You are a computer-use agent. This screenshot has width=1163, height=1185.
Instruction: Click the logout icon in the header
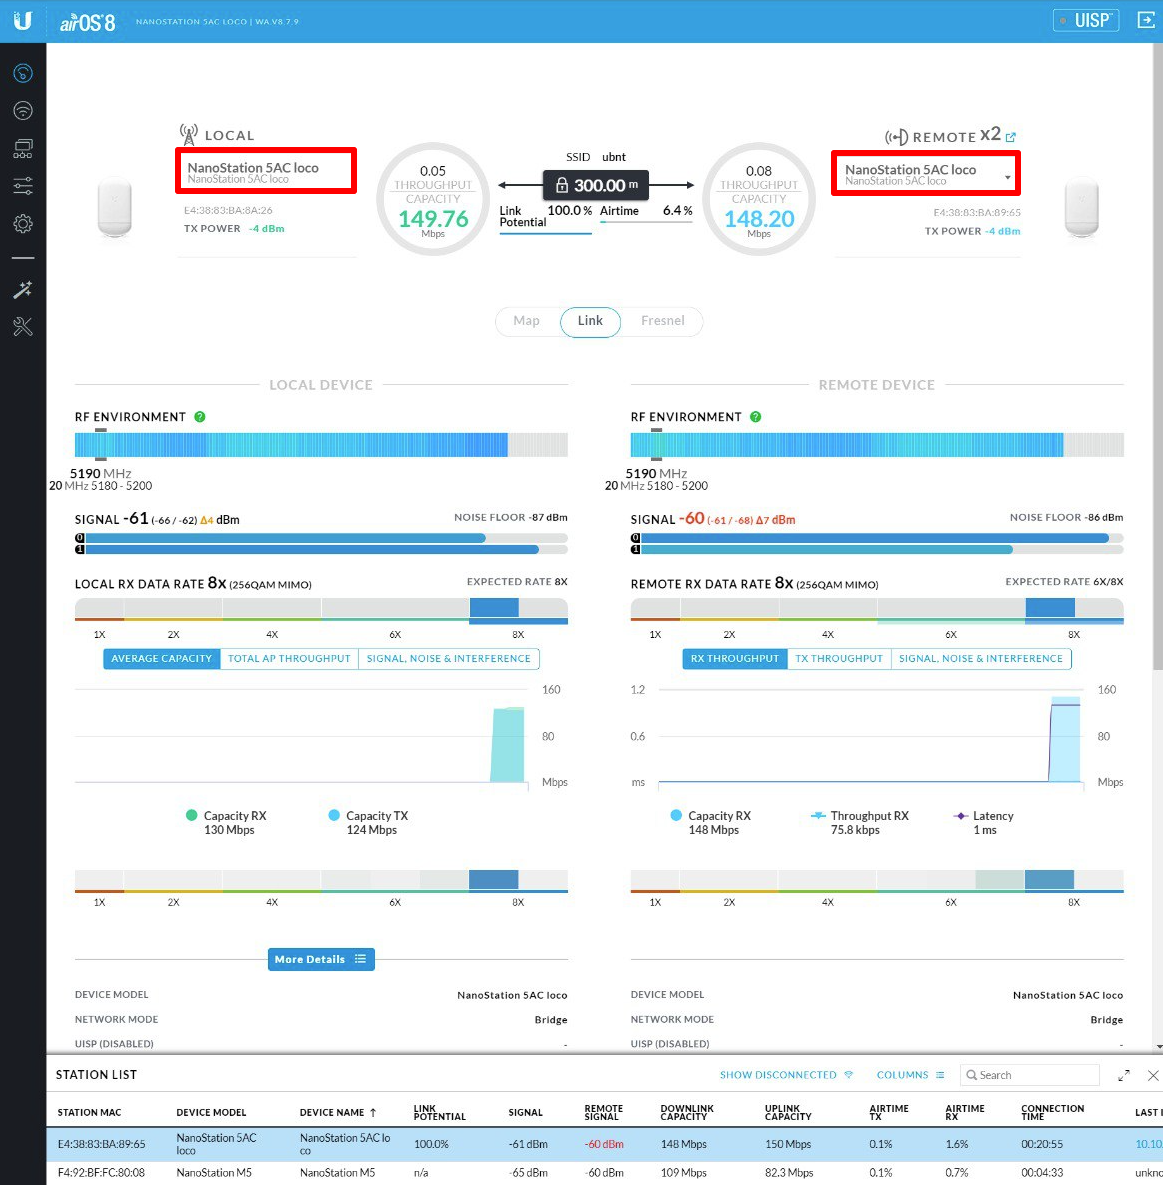[x=1146, y=20]
